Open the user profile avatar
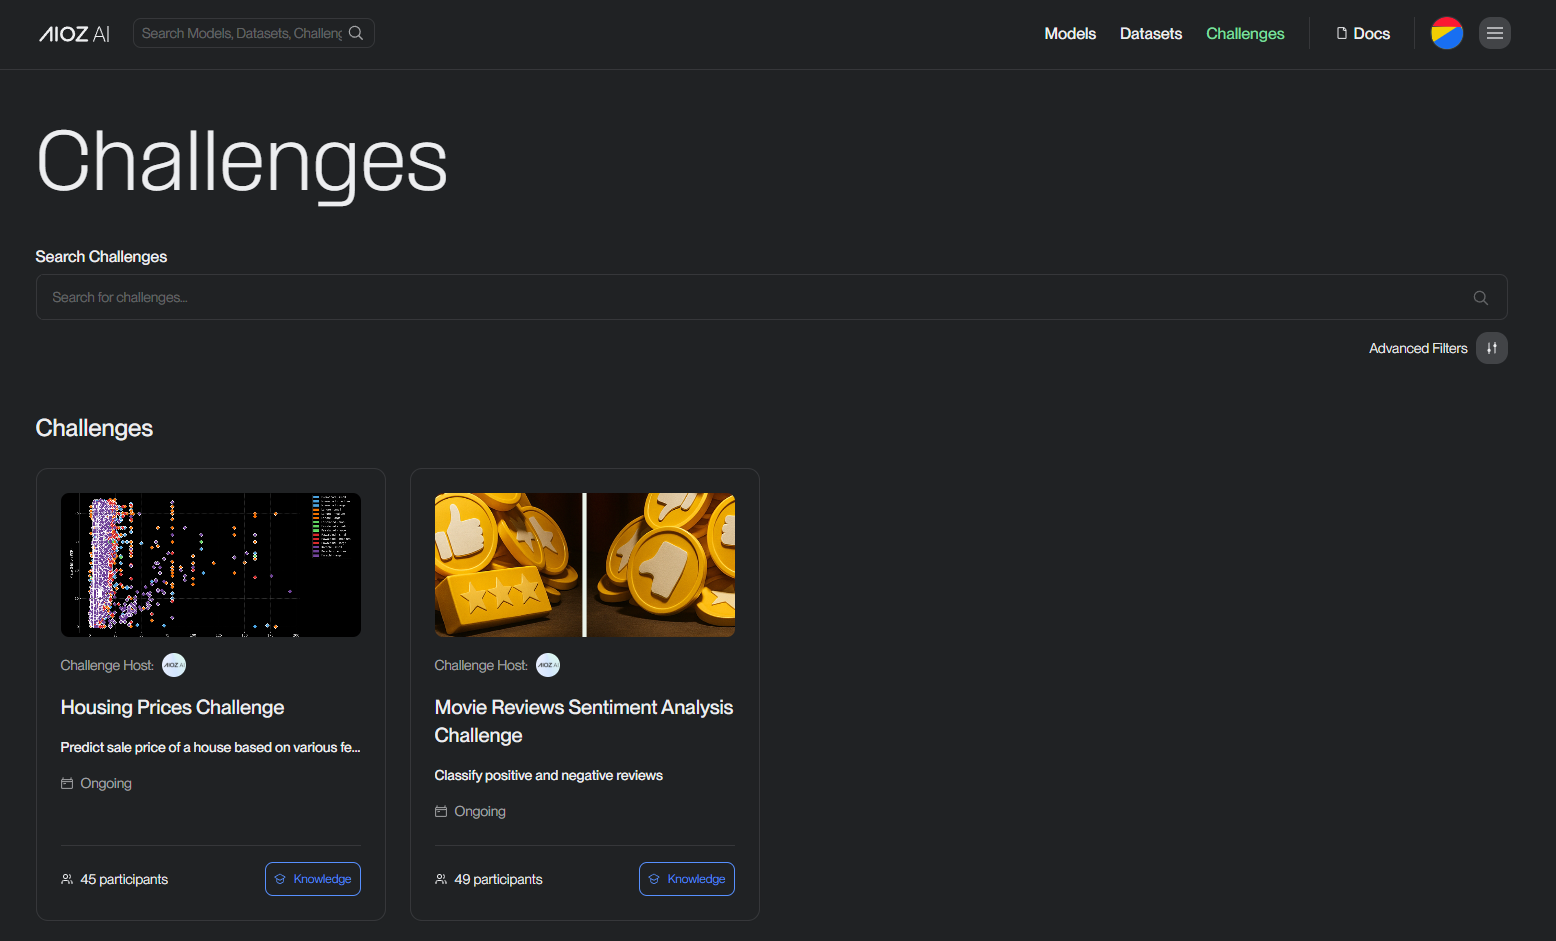The width and height of the screenshot is (1556, 941). coord(1446,33)
